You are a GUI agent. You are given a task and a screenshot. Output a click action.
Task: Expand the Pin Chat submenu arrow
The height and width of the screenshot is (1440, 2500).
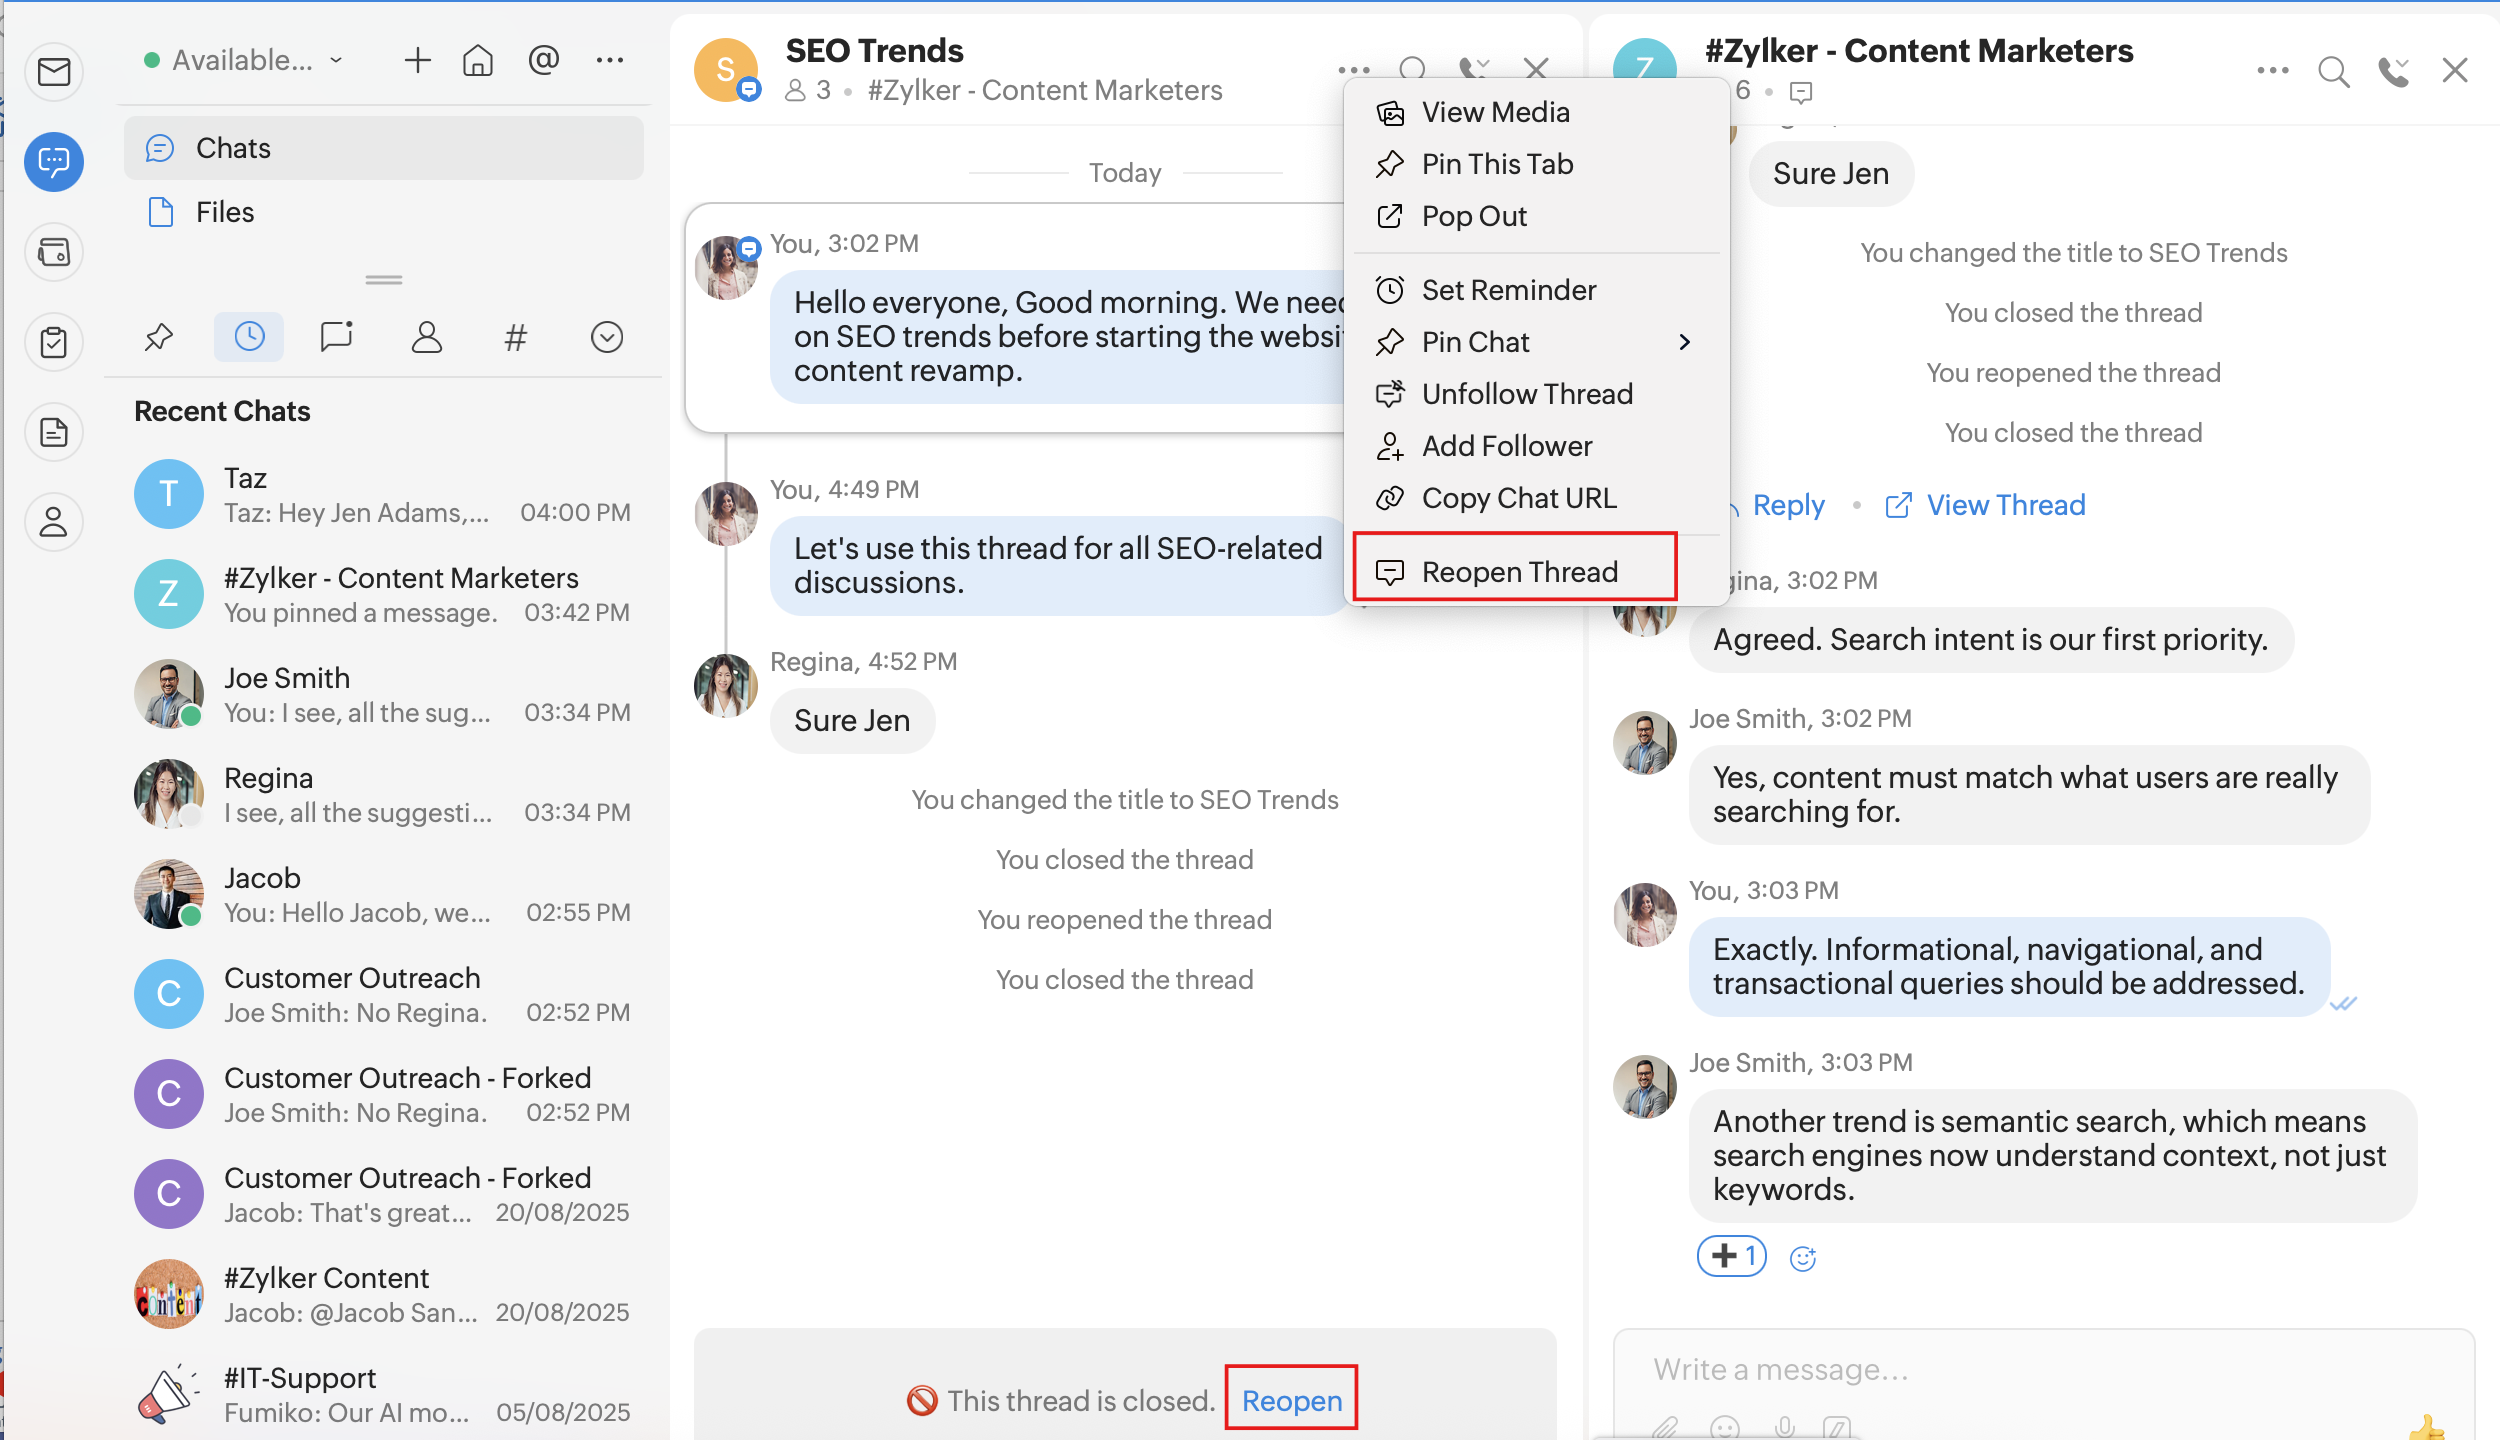pos(1685,342)
